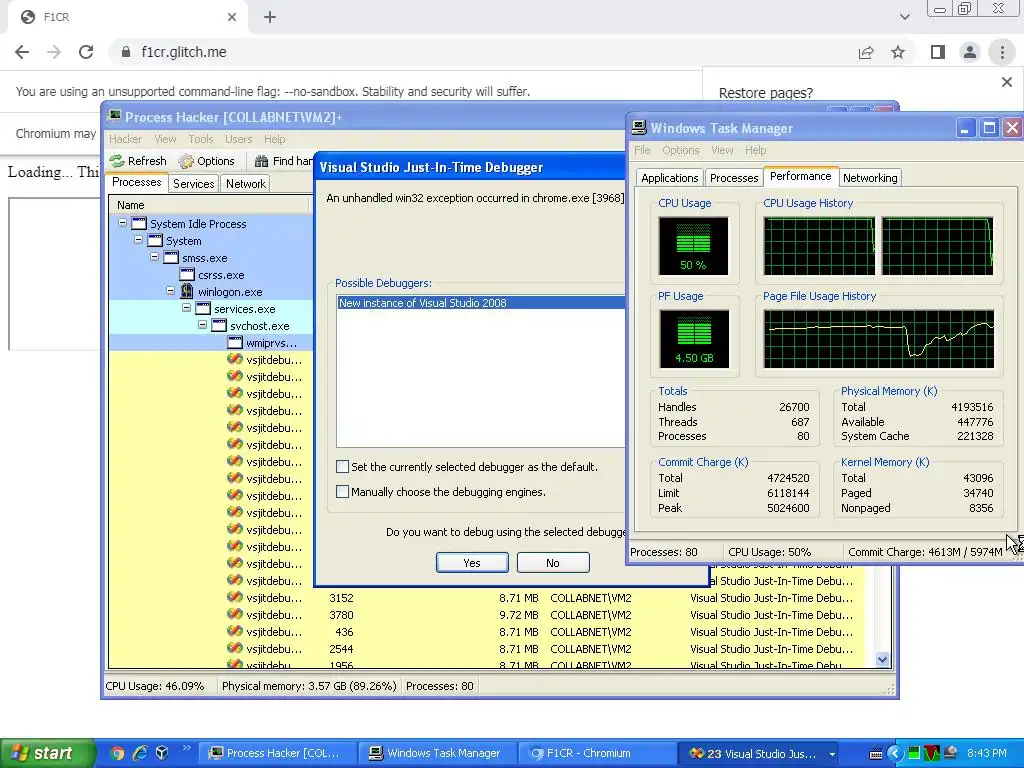Viewport: 1024px width, 768px height.
Task: Collapse the services.exe tree node
Action: [186, 308]
